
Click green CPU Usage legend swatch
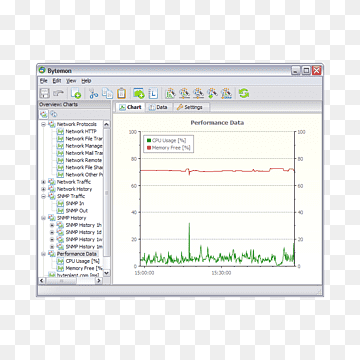coord(149,141)
